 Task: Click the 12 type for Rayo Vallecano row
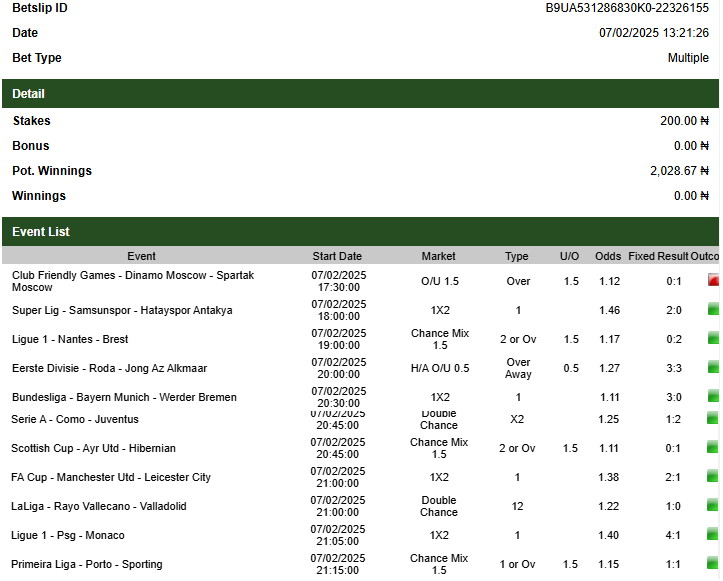517,506
